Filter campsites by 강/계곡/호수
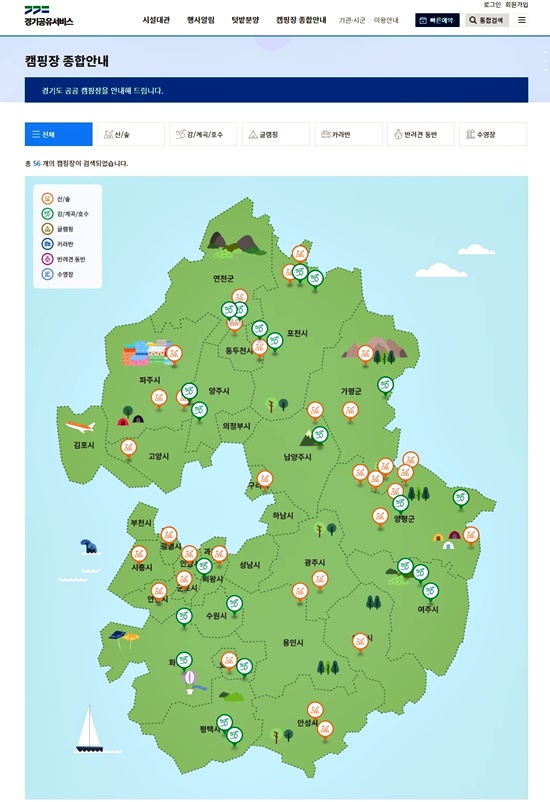550x802 pixels. (x=203, y=134)
